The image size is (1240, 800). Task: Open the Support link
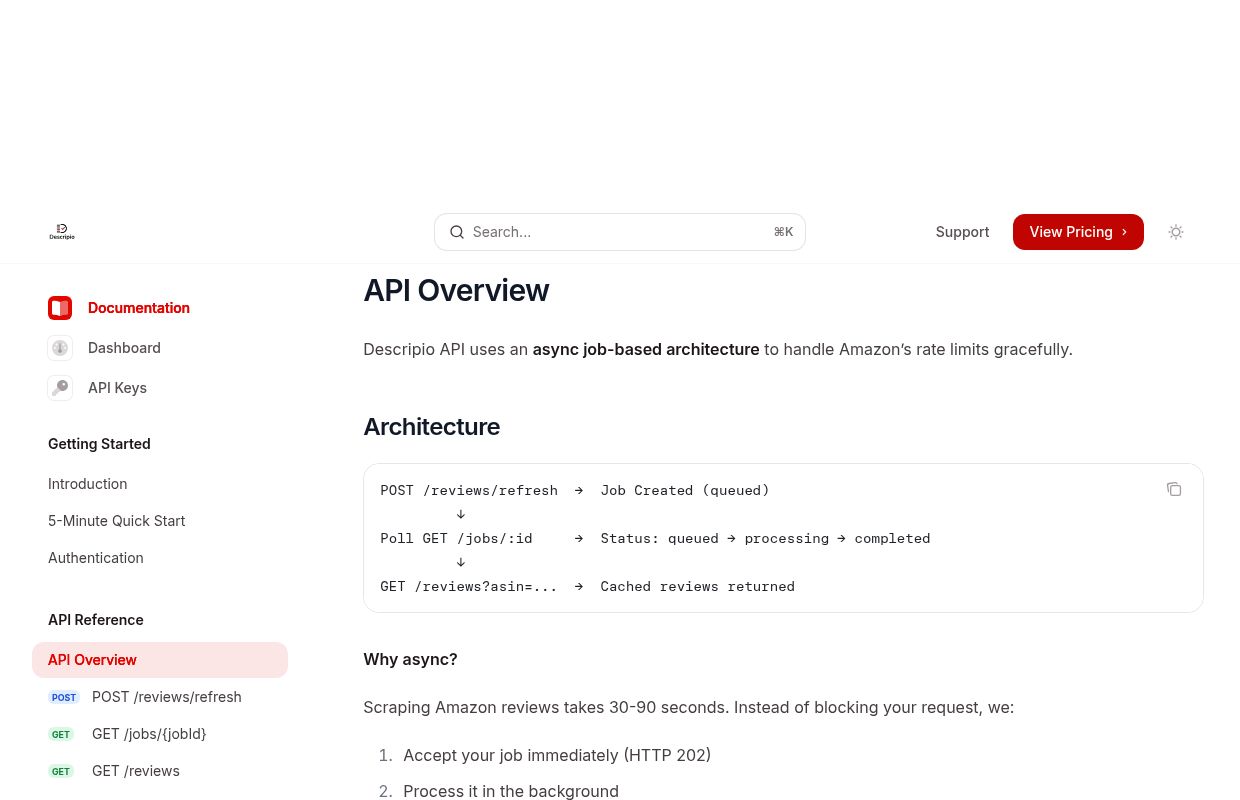(962, 232)
